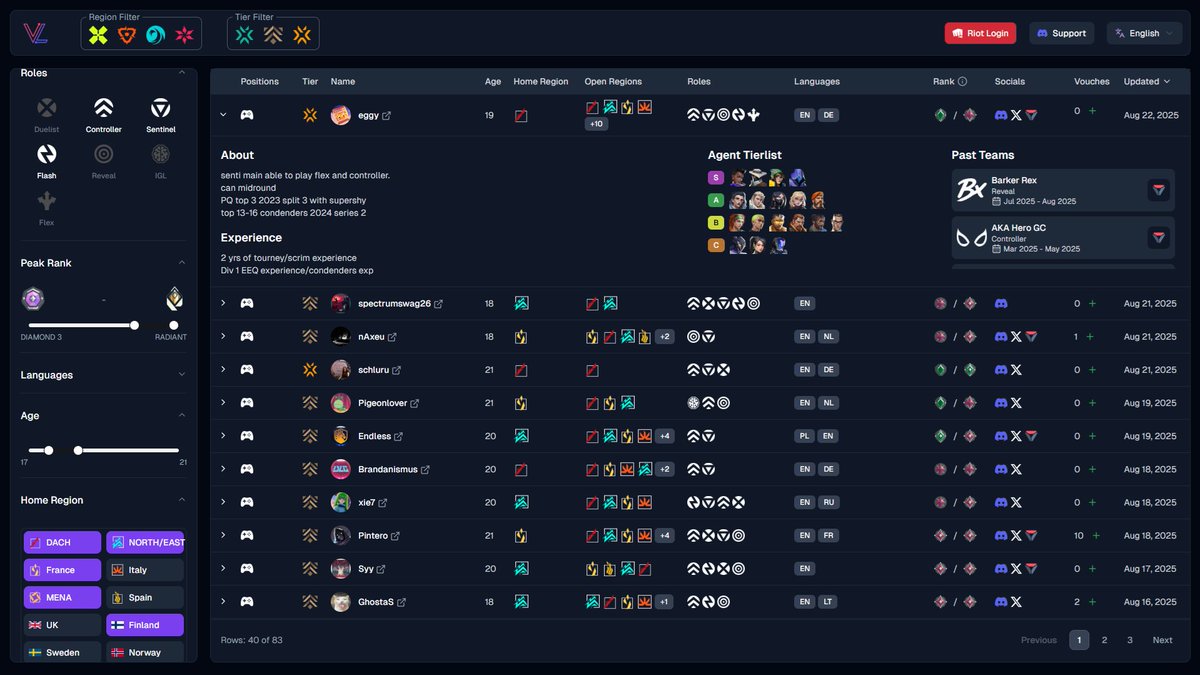
Task: Toggle the DACH home region
Action: [x=62, y=542]
